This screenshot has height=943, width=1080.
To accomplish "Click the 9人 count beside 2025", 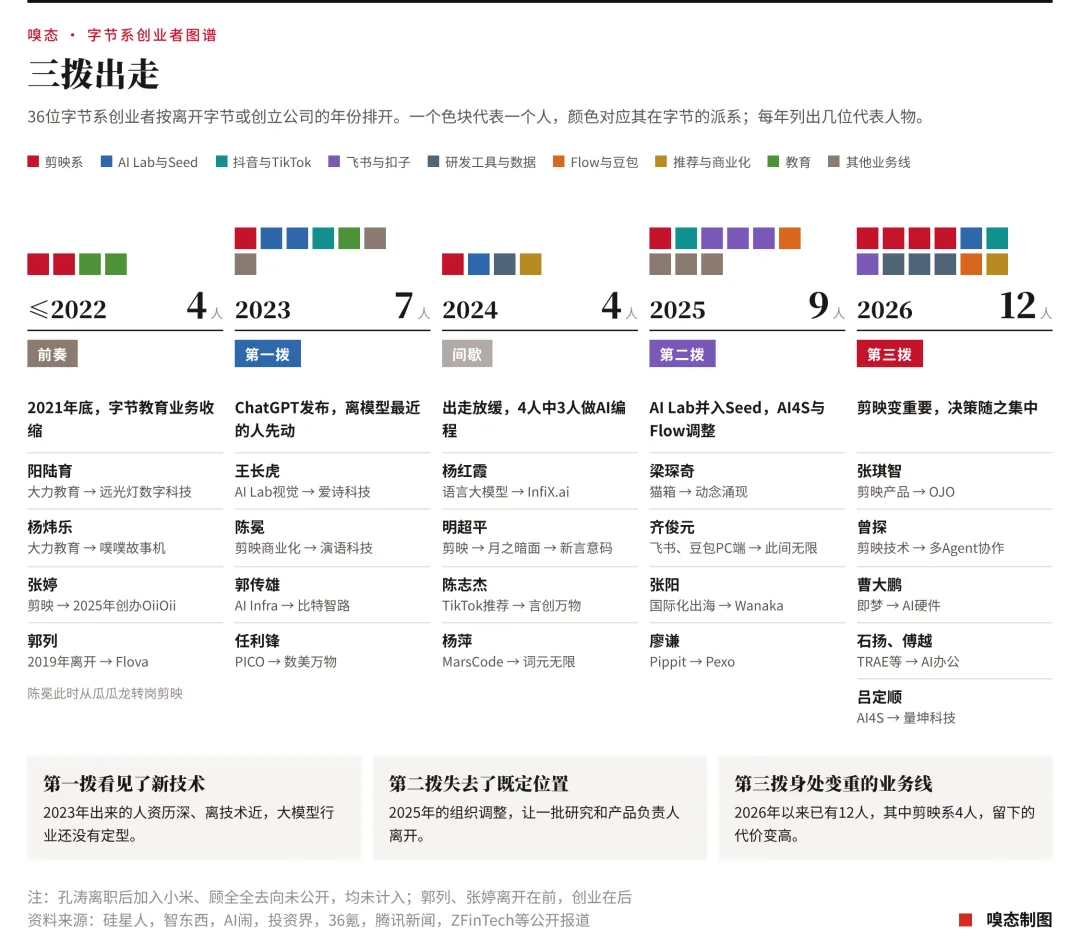I will (x=827, y=306).
